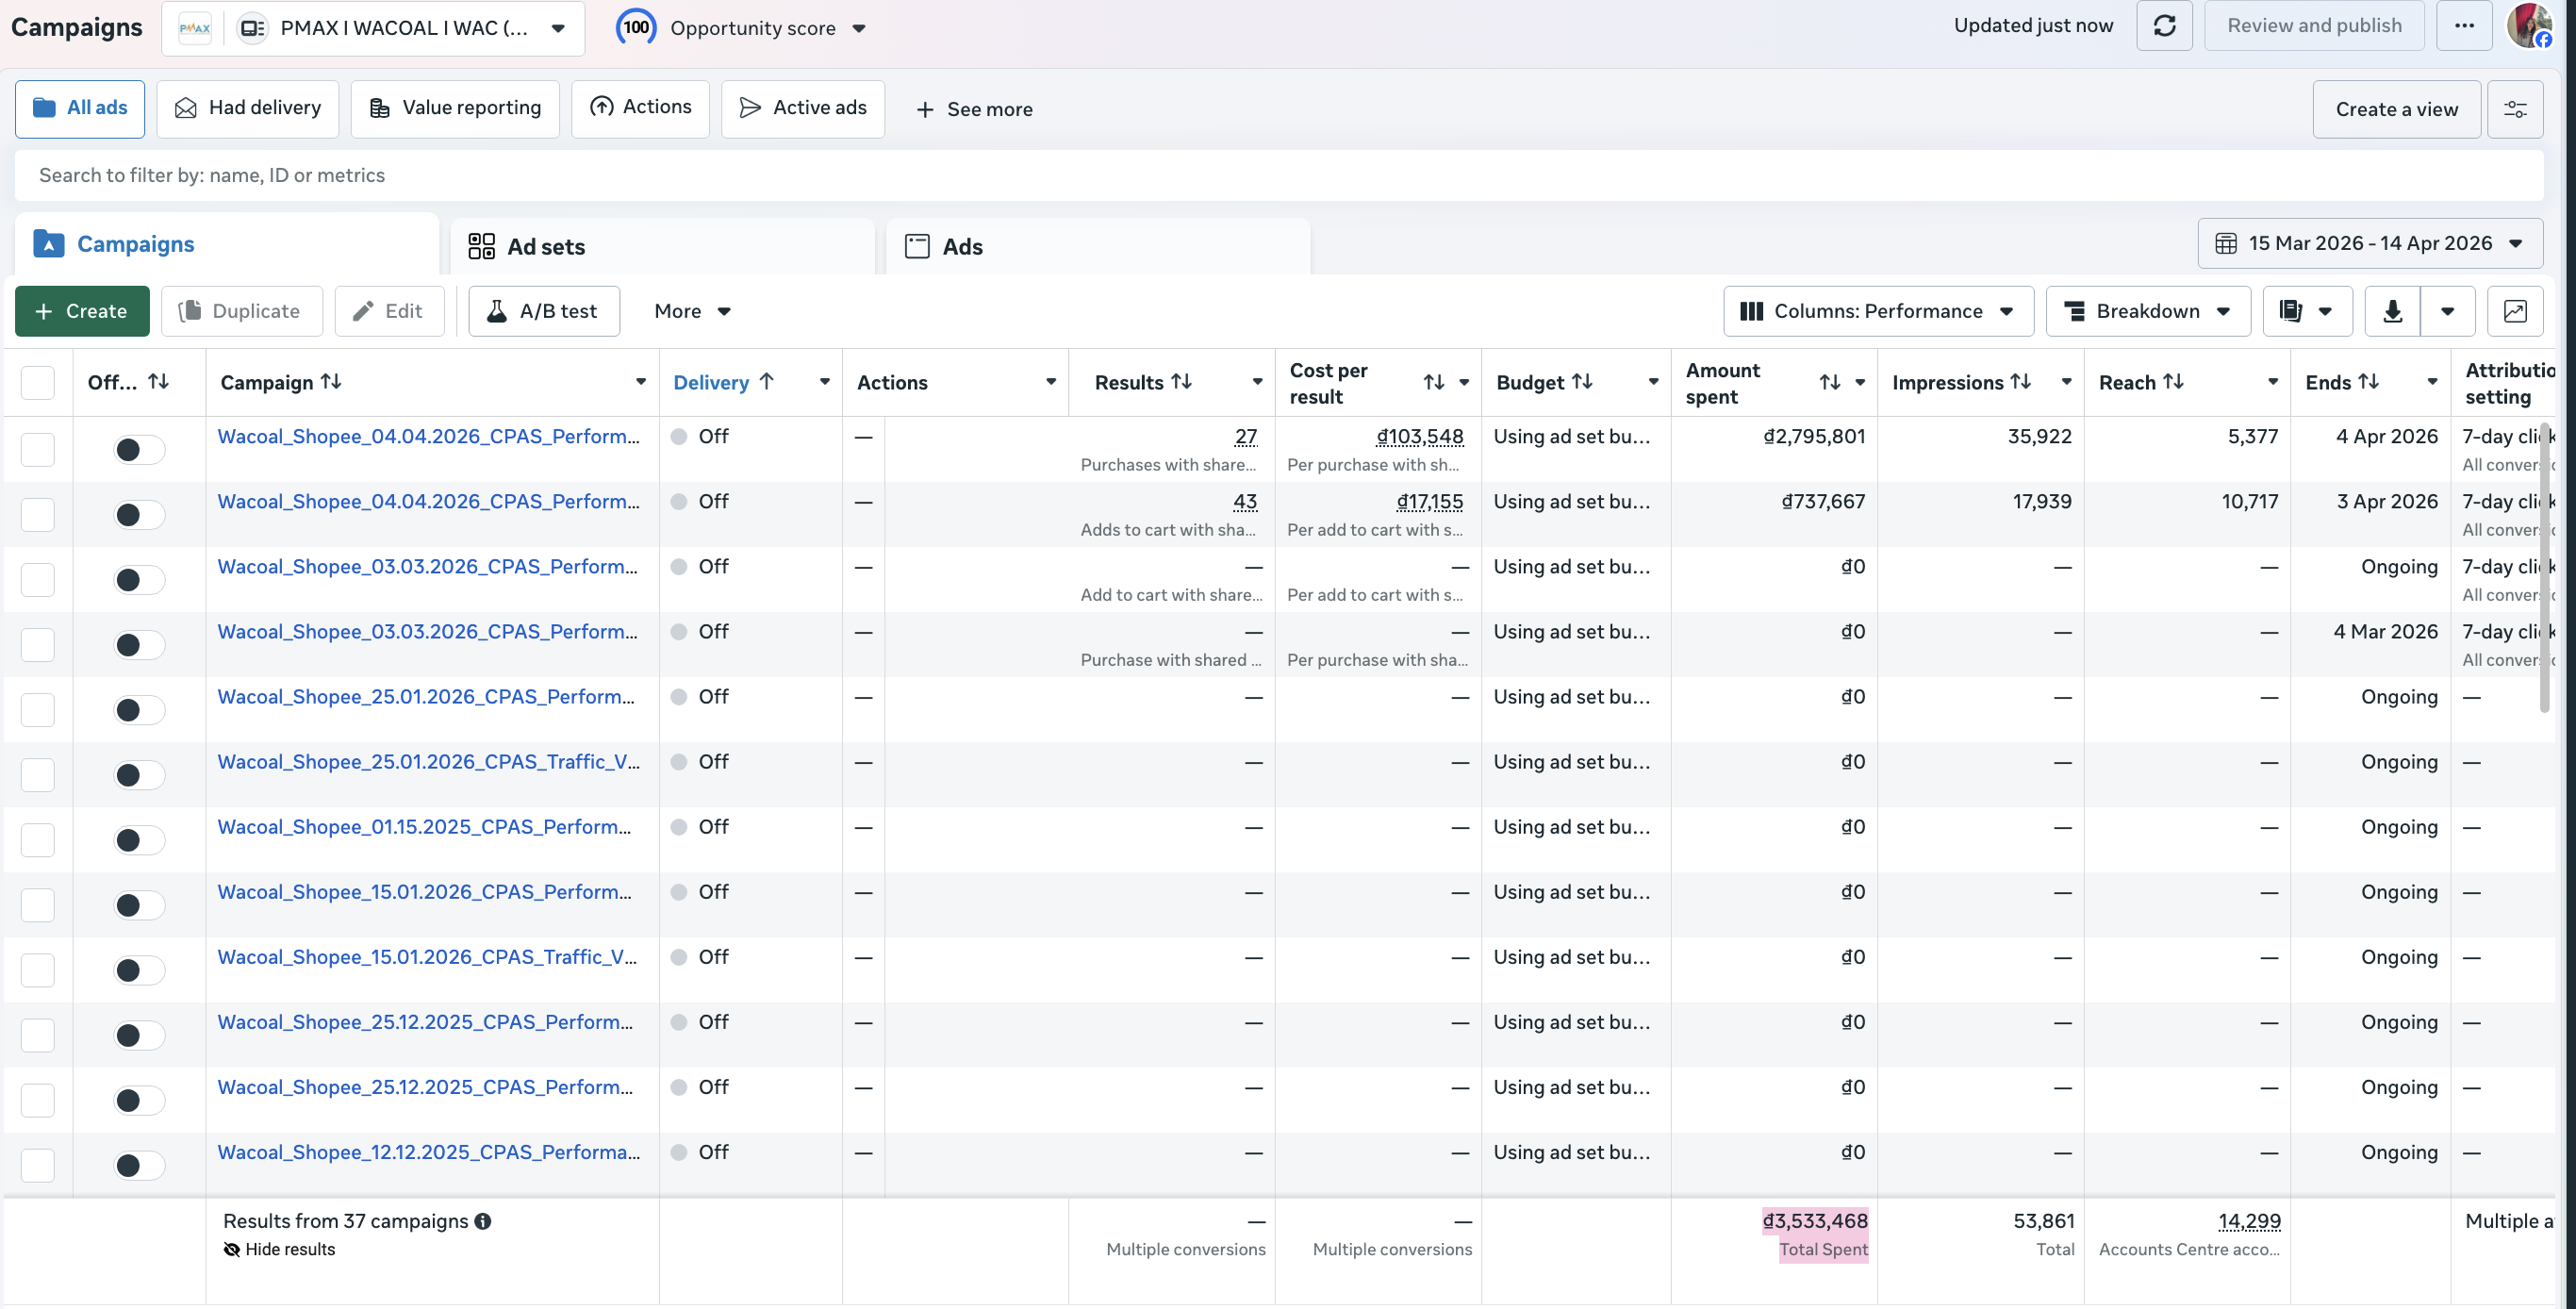Click the refresh data icon
Viewport: 2576px width, 1309px height.
click(x=2164, y=26)
